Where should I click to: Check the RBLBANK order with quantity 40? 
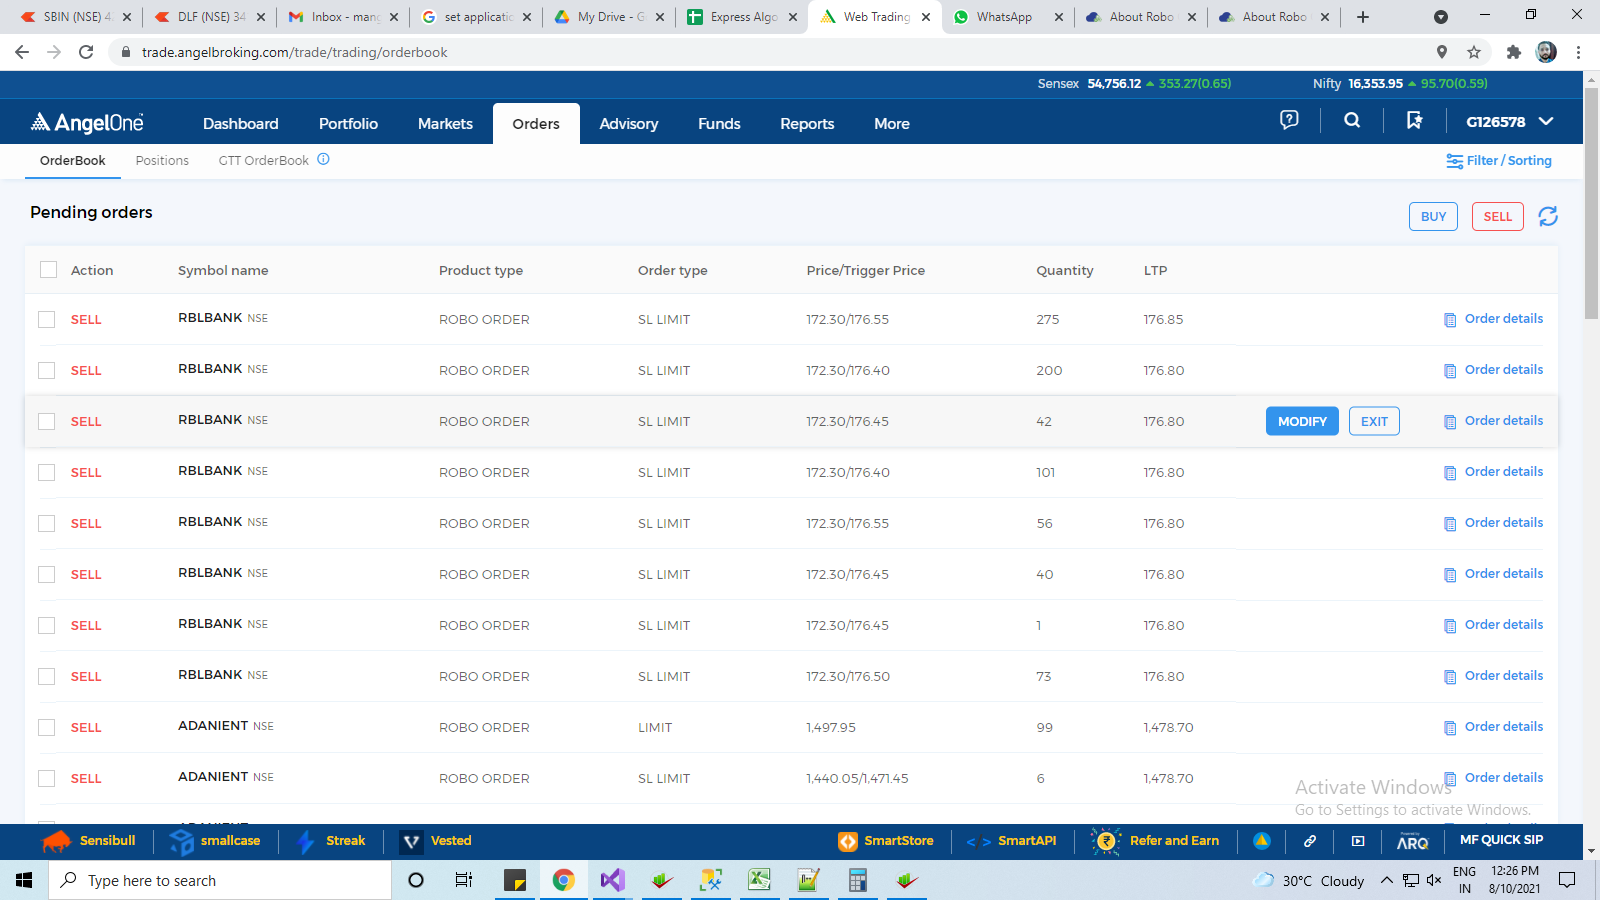tap(46, 574)
